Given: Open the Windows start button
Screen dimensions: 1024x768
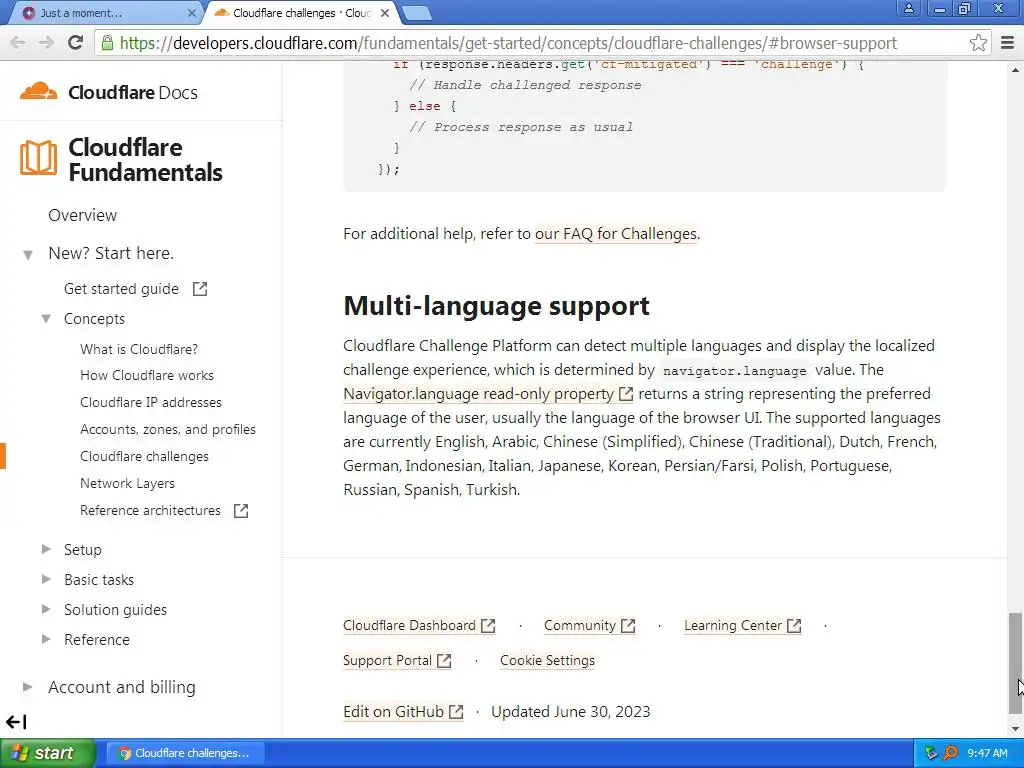Looking at the screenshot, I should coord(47,753).
